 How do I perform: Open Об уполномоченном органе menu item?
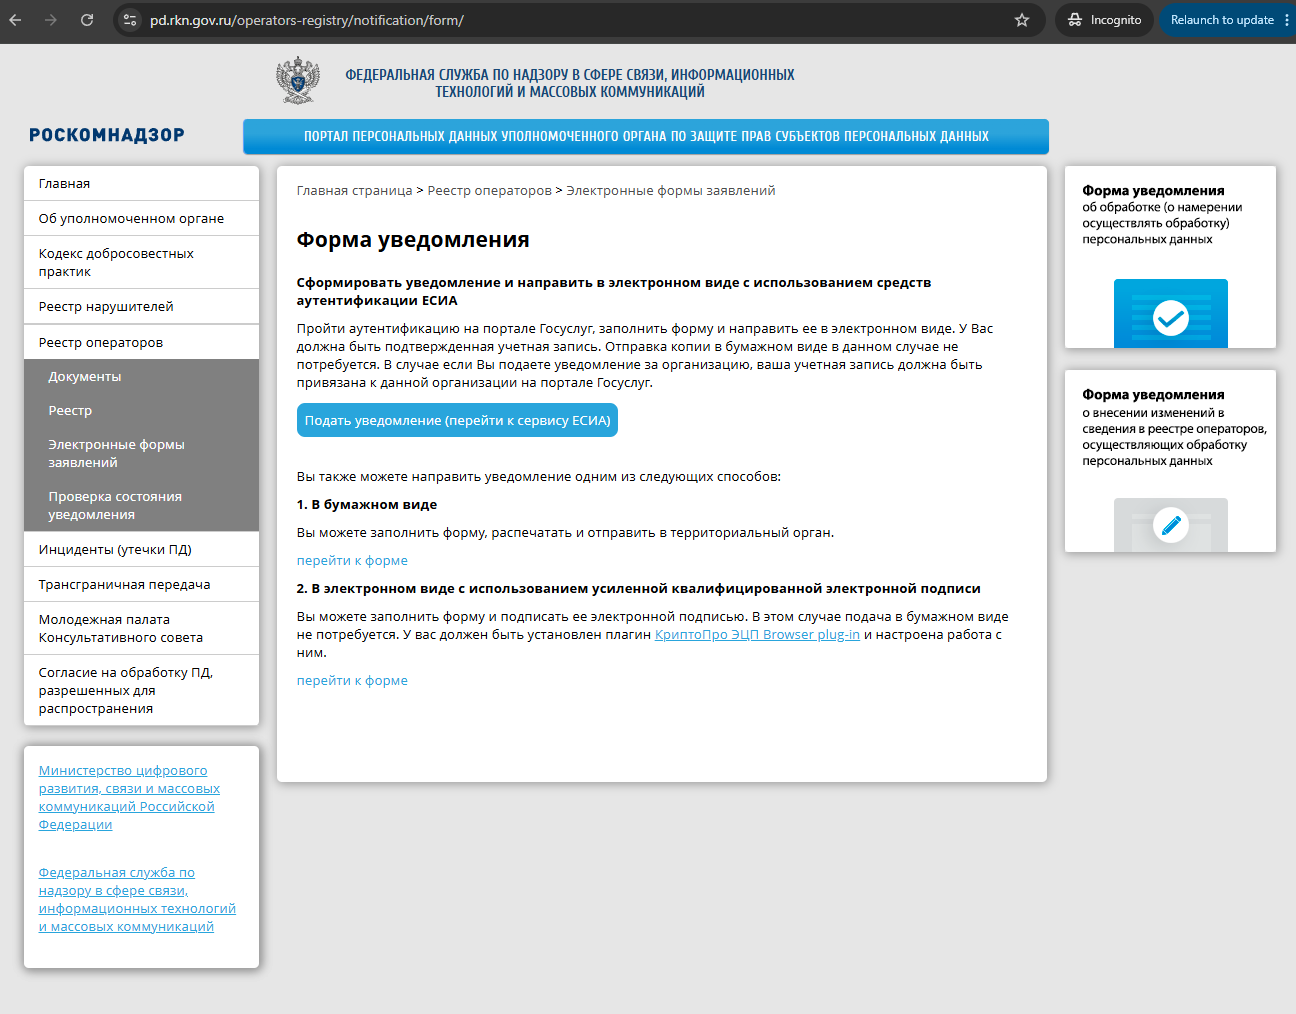click(x=141, y=219)
